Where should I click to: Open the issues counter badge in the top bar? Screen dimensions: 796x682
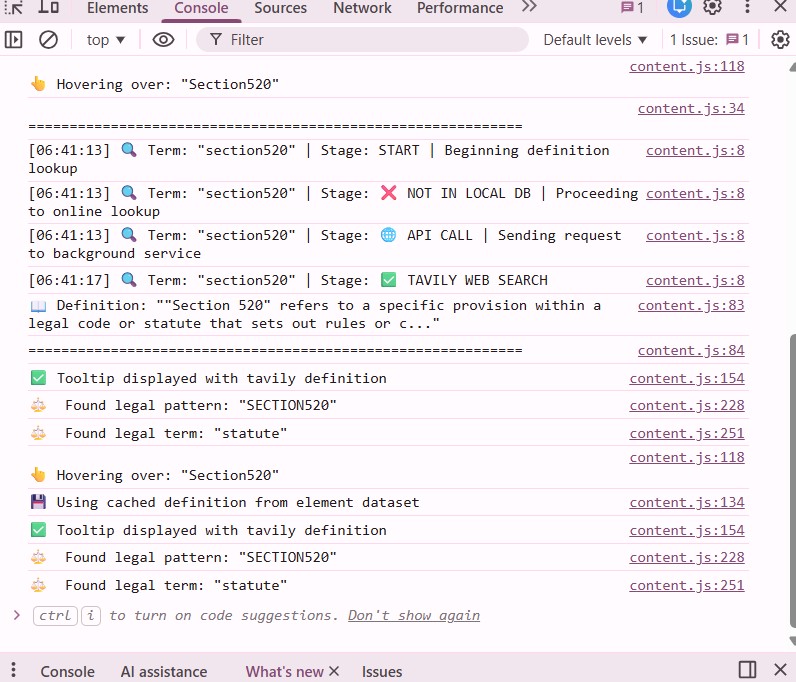[632, 8]
